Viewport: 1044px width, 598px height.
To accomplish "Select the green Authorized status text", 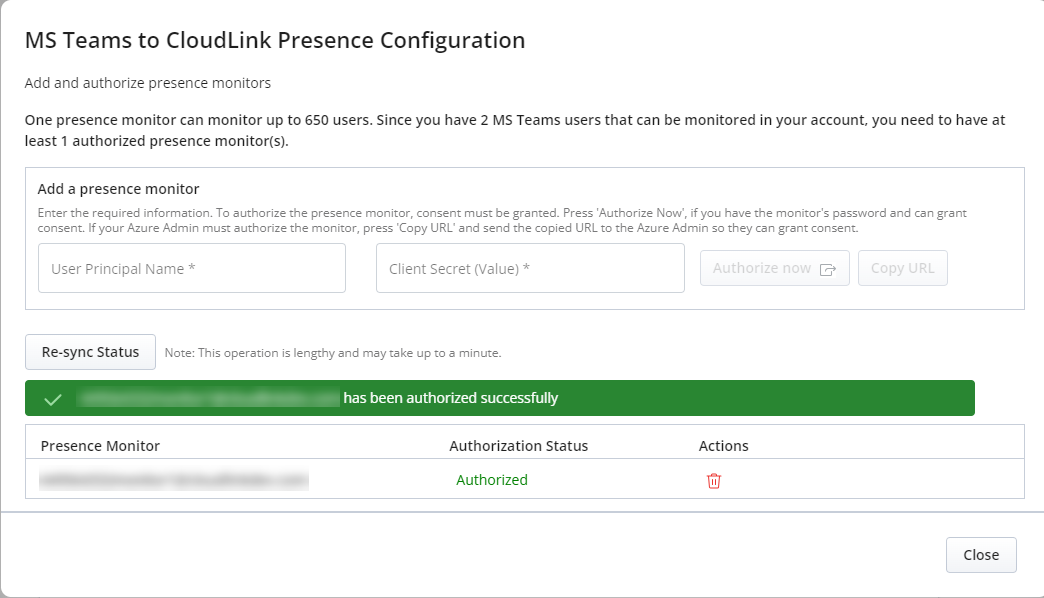I will pyautogui.click(x=492, y=480).
